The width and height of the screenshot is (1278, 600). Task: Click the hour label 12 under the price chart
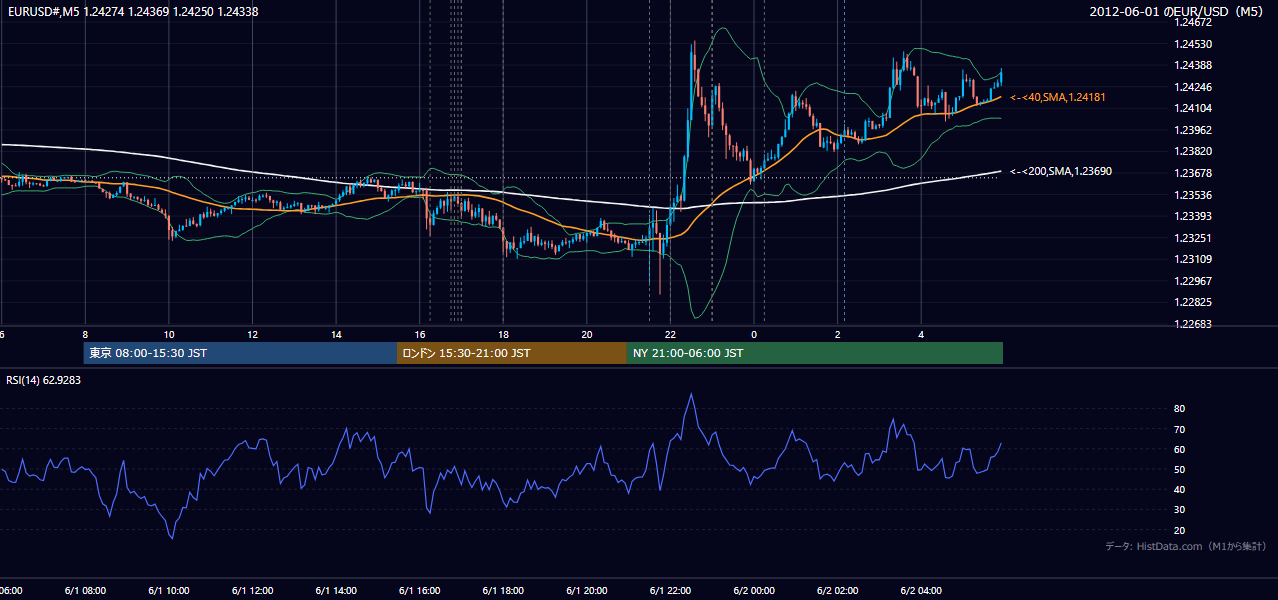point(253,335)
